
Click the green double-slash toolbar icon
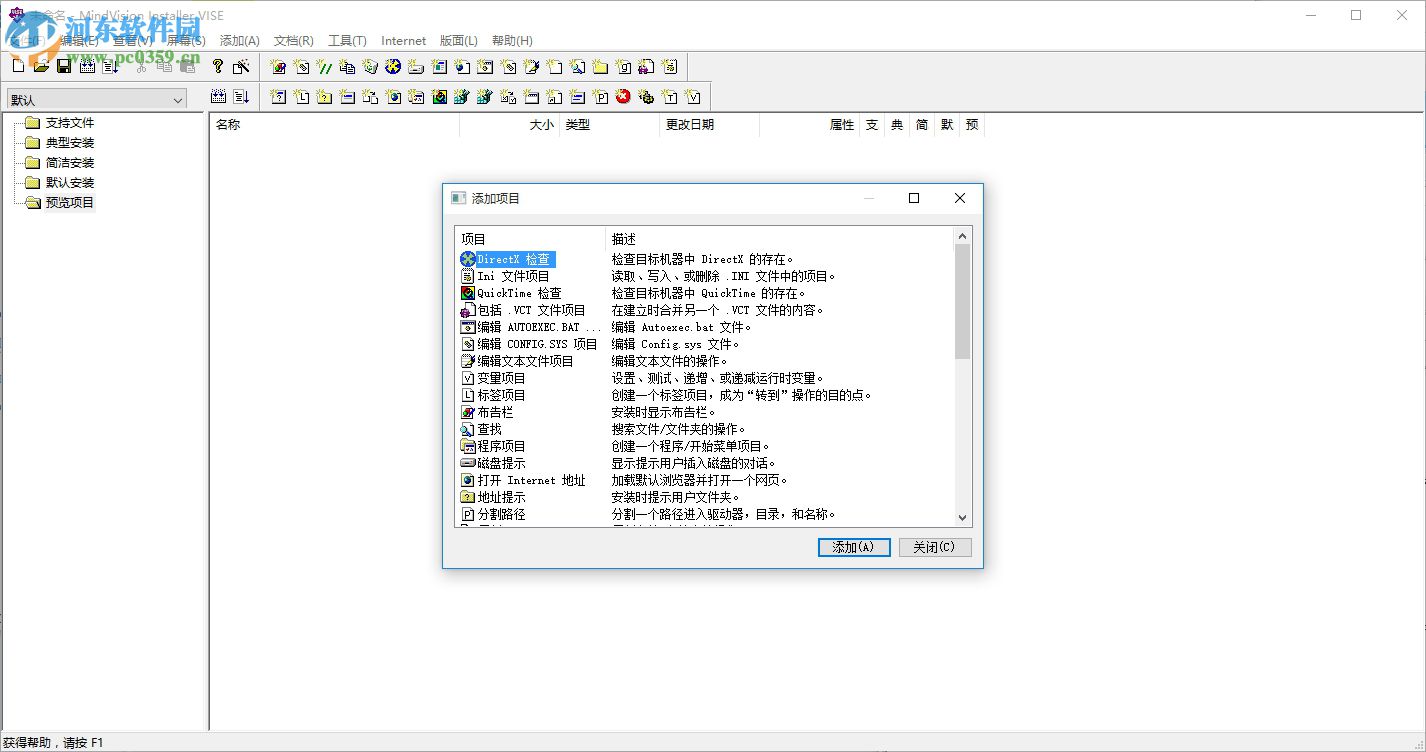(325, 67)
